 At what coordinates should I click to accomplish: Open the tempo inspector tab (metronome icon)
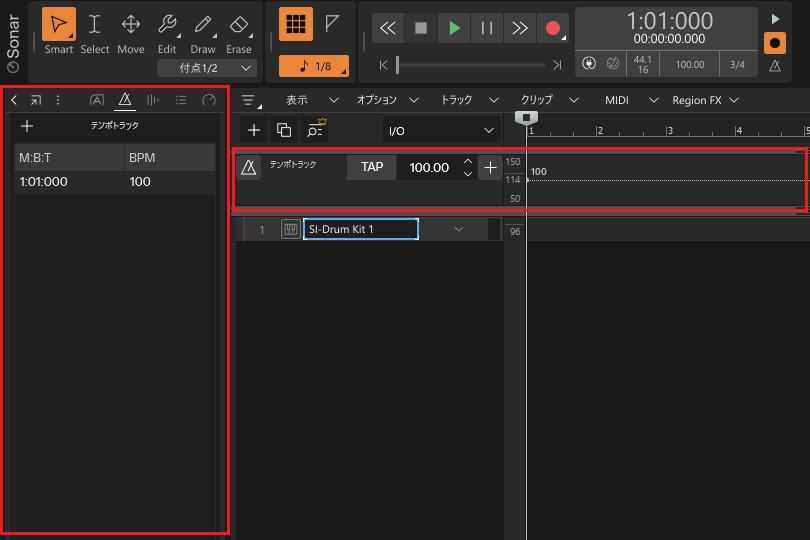(x=125, y=100)
